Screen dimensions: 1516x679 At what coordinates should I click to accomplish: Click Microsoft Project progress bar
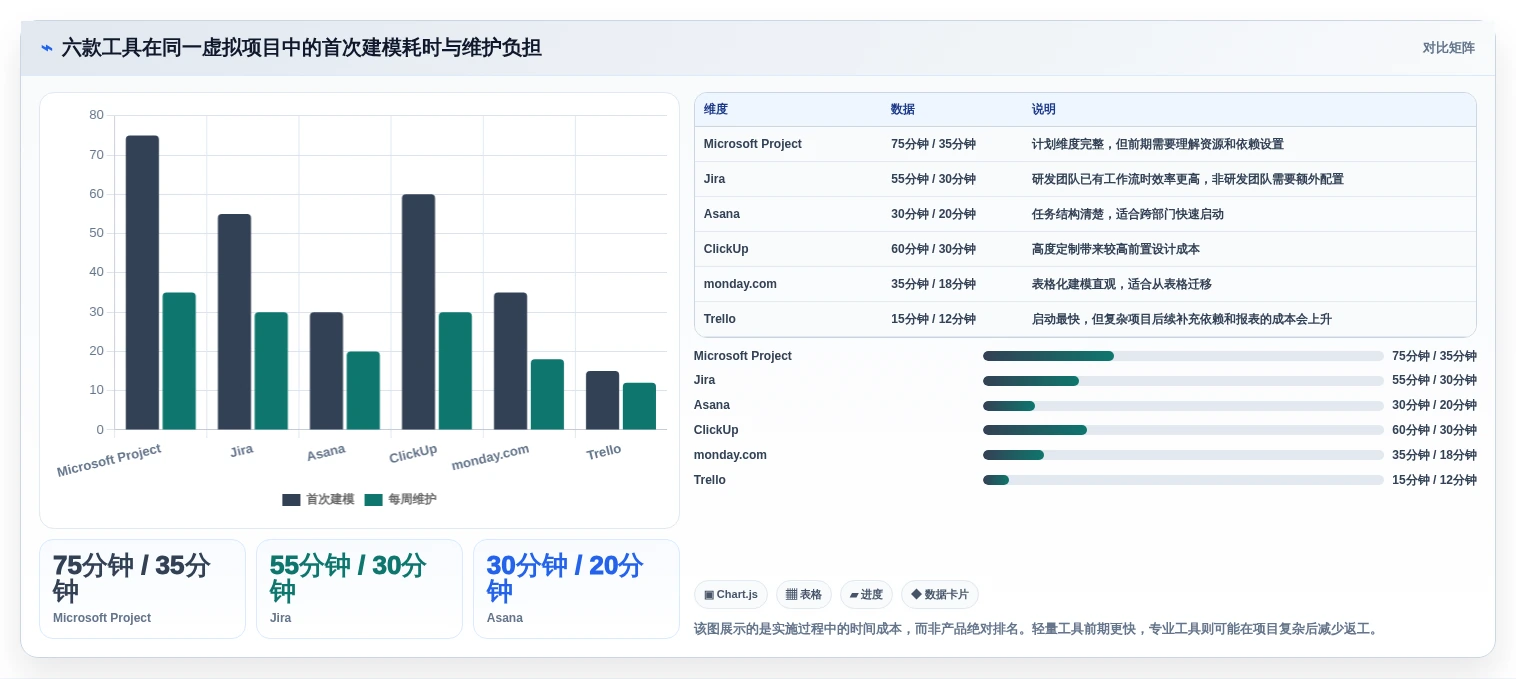click(x=1183, y=356)
